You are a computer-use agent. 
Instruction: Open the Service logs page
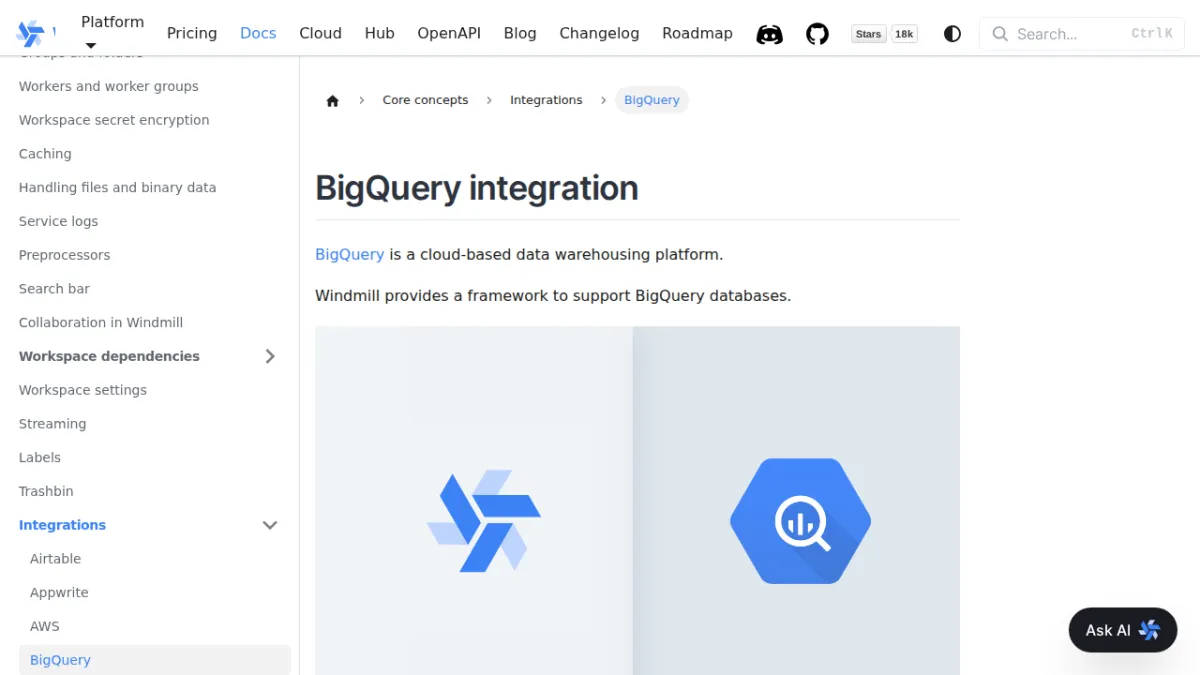(x=58, y=221)
